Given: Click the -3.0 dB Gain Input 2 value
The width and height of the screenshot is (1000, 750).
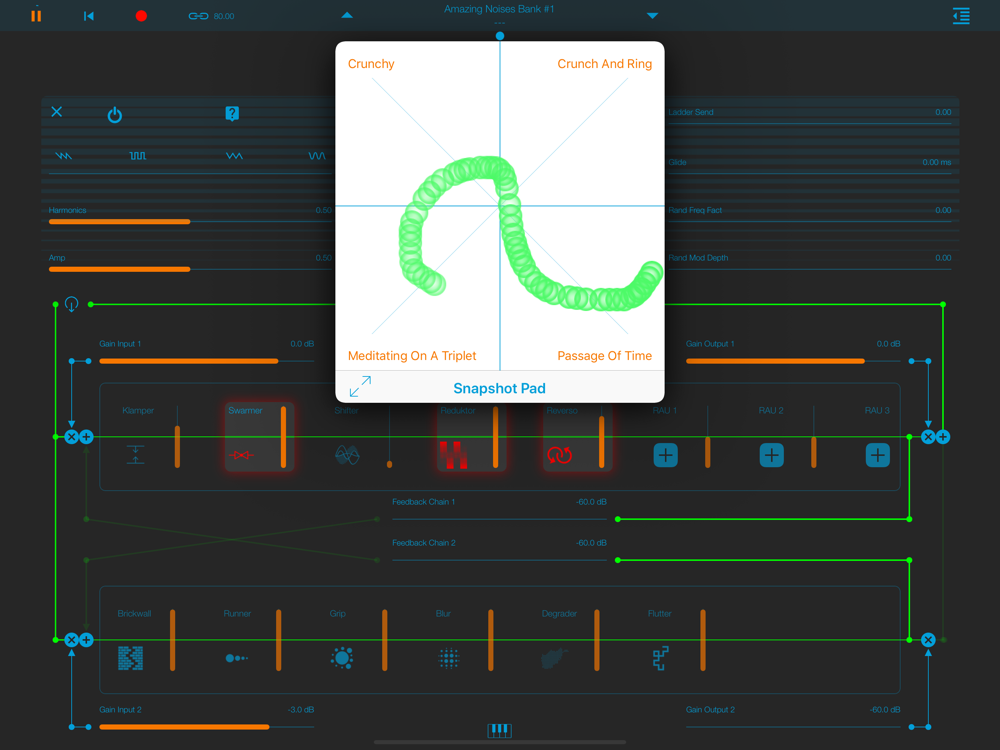Looking at the screenshot, I should pyautogui.click(x=300, y=710).
